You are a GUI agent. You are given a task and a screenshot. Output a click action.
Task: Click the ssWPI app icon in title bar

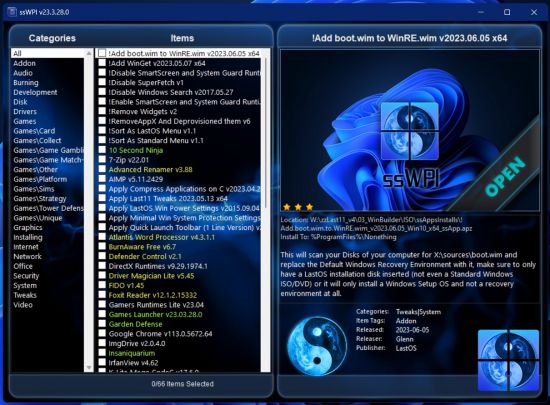(x=12, y=12)
